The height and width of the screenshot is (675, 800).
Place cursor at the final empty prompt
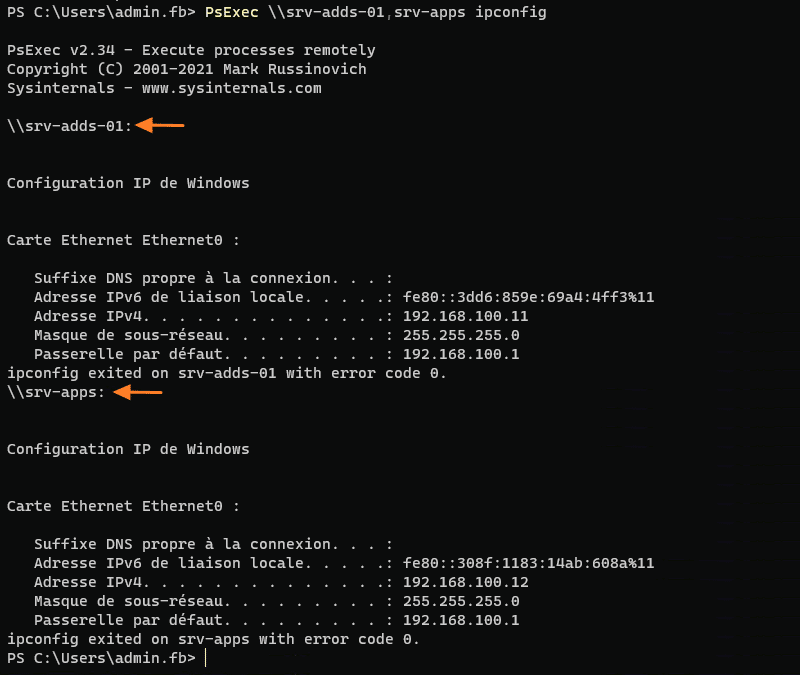click(x=206, y=658)
